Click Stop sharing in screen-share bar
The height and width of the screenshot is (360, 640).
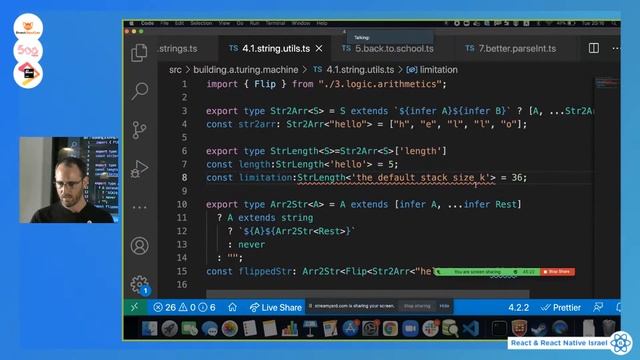[417, 306]
